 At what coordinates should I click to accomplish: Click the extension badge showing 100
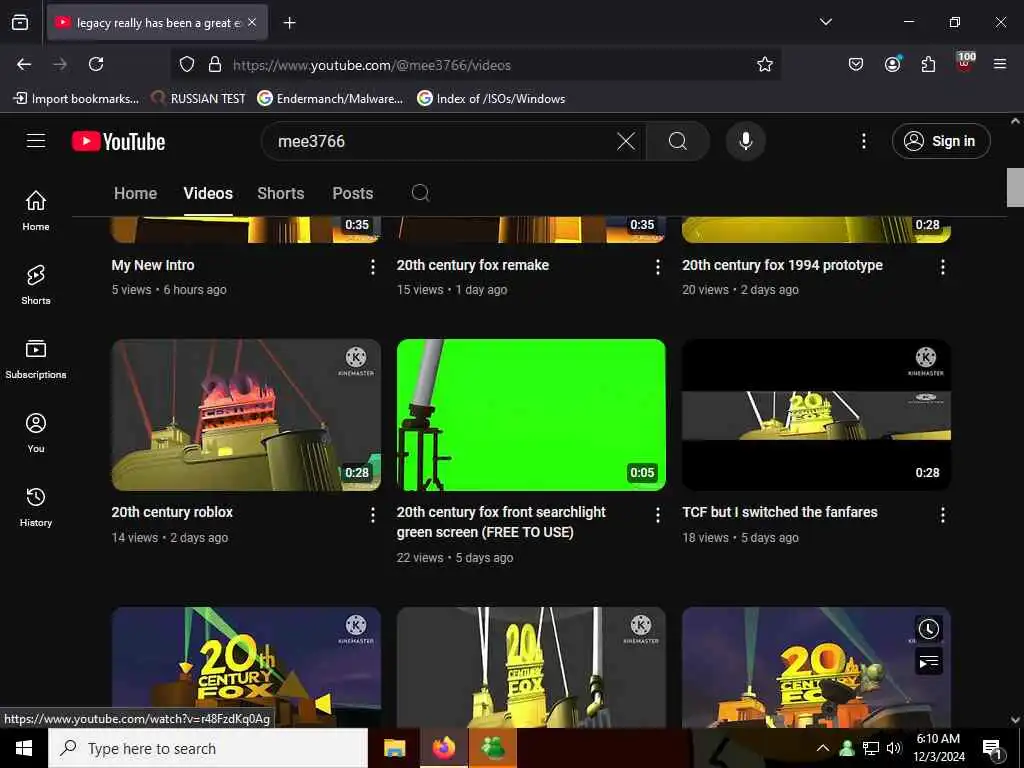tap(965, 61)
